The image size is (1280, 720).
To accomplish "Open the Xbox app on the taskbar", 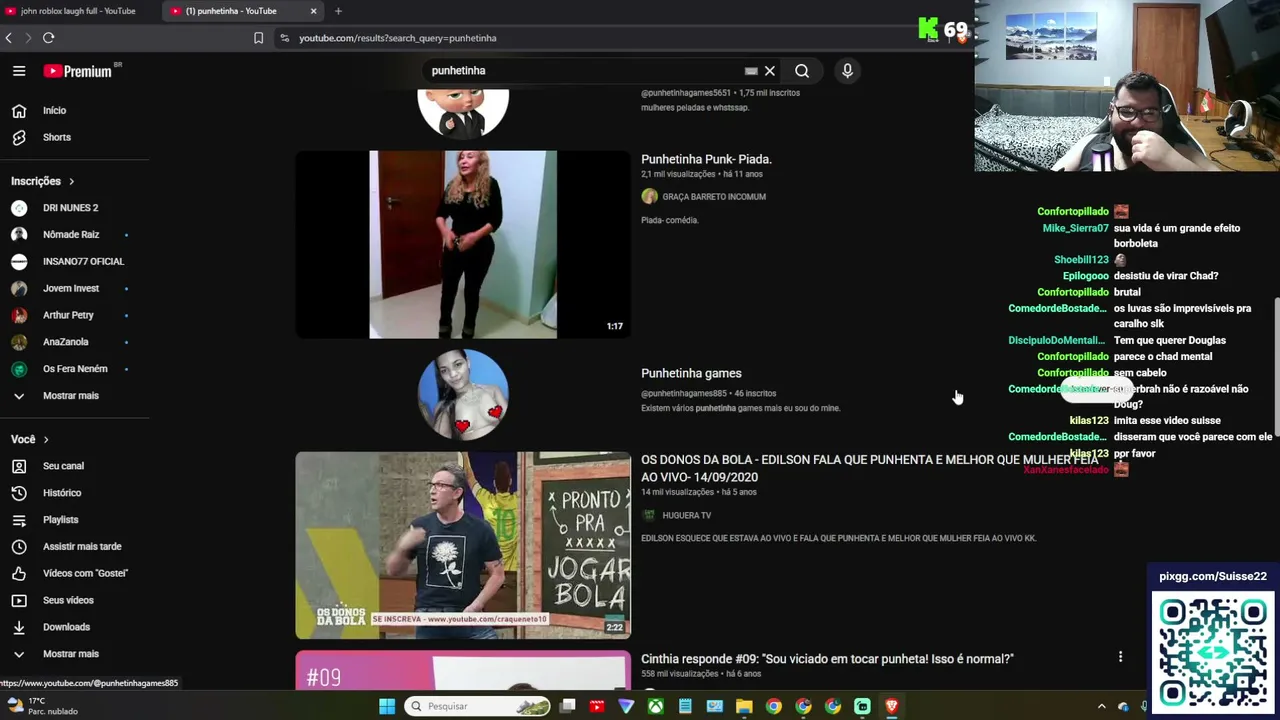I will [x=656, y=707].
